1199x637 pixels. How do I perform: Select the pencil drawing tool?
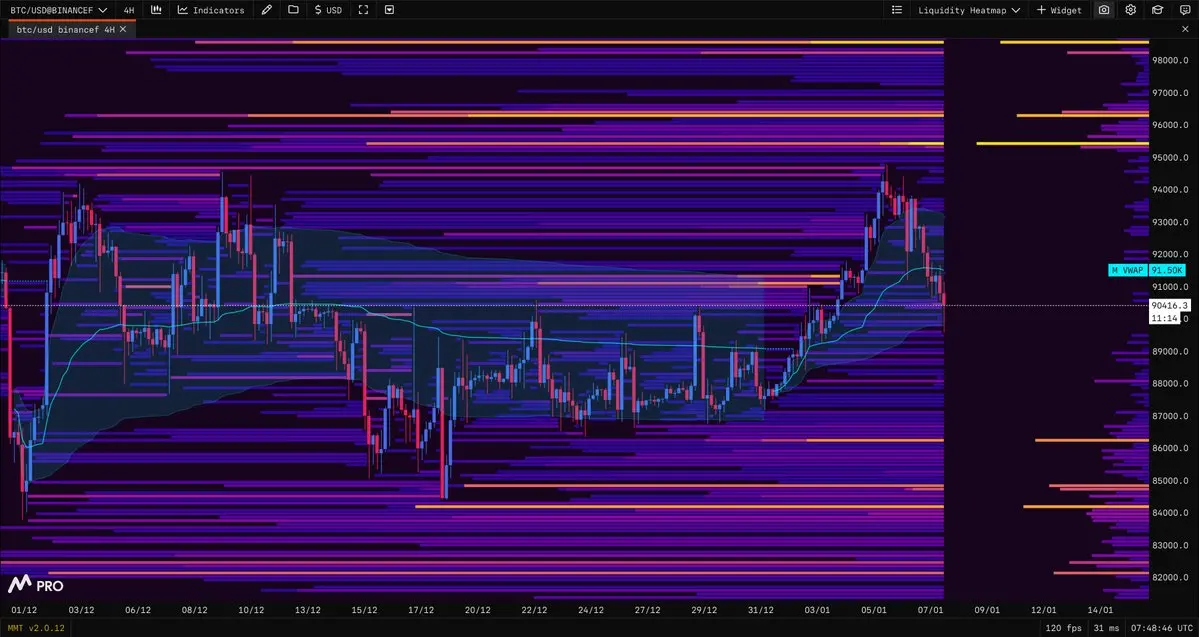pyautogui.click(x=266, y=10)
